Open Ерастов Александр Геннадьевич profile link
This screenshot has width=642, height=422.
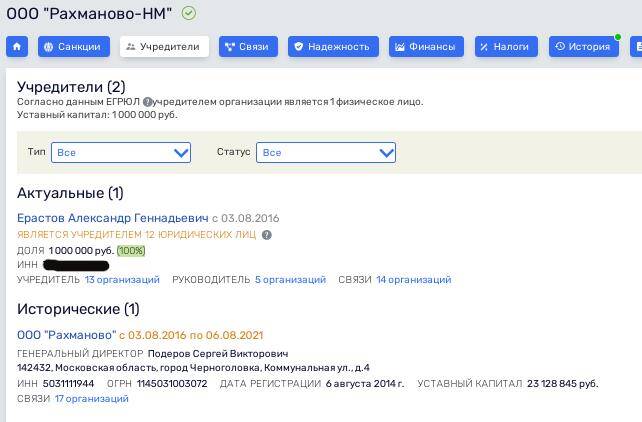click(112, 218)
